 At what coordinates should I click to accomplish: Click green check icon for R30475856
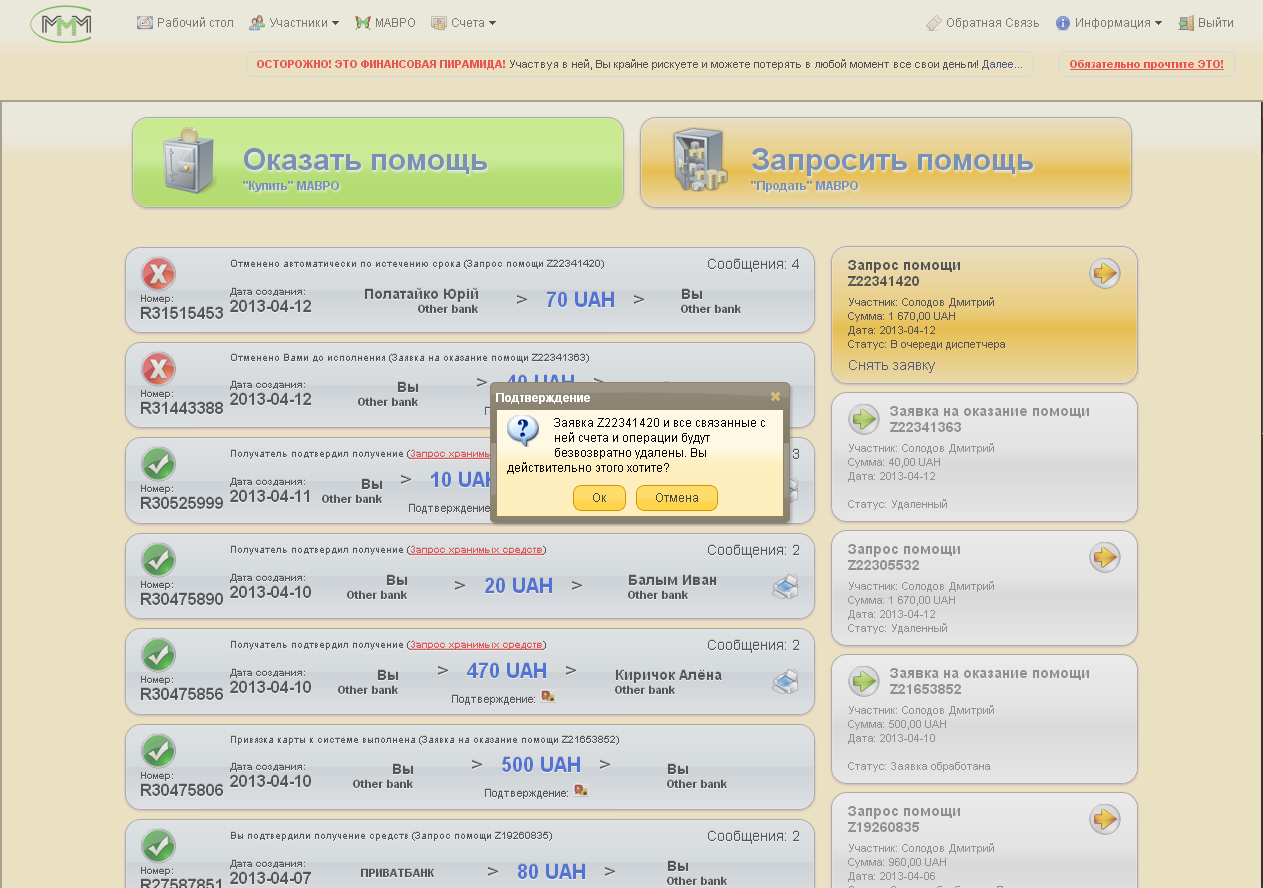click(158, 654)
